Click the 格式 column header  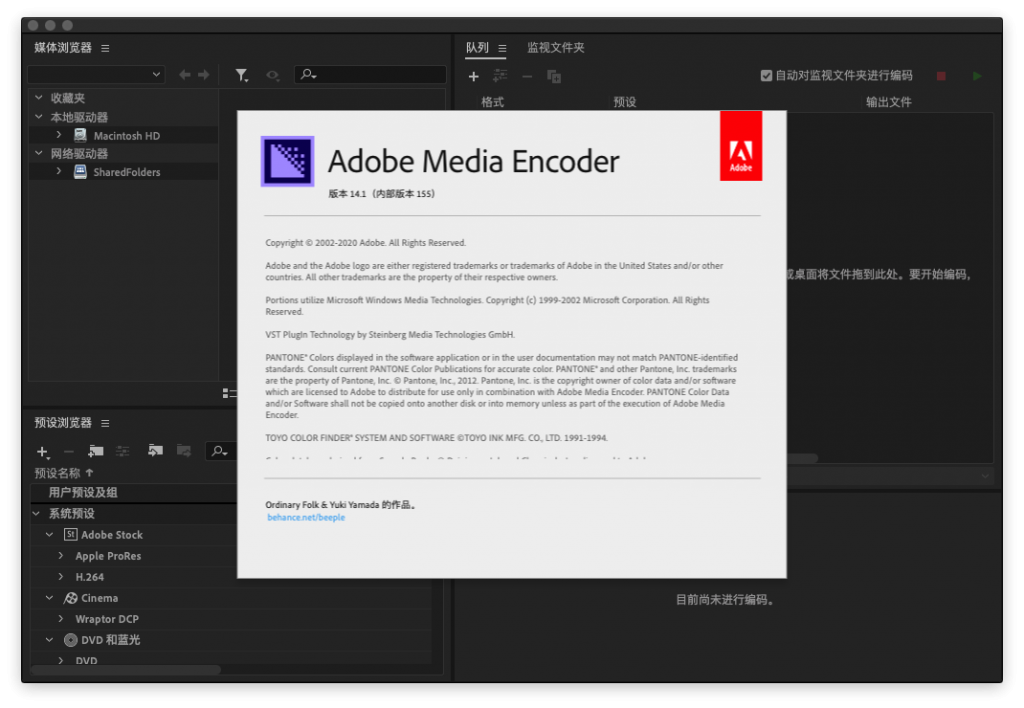tap(492, 102)
